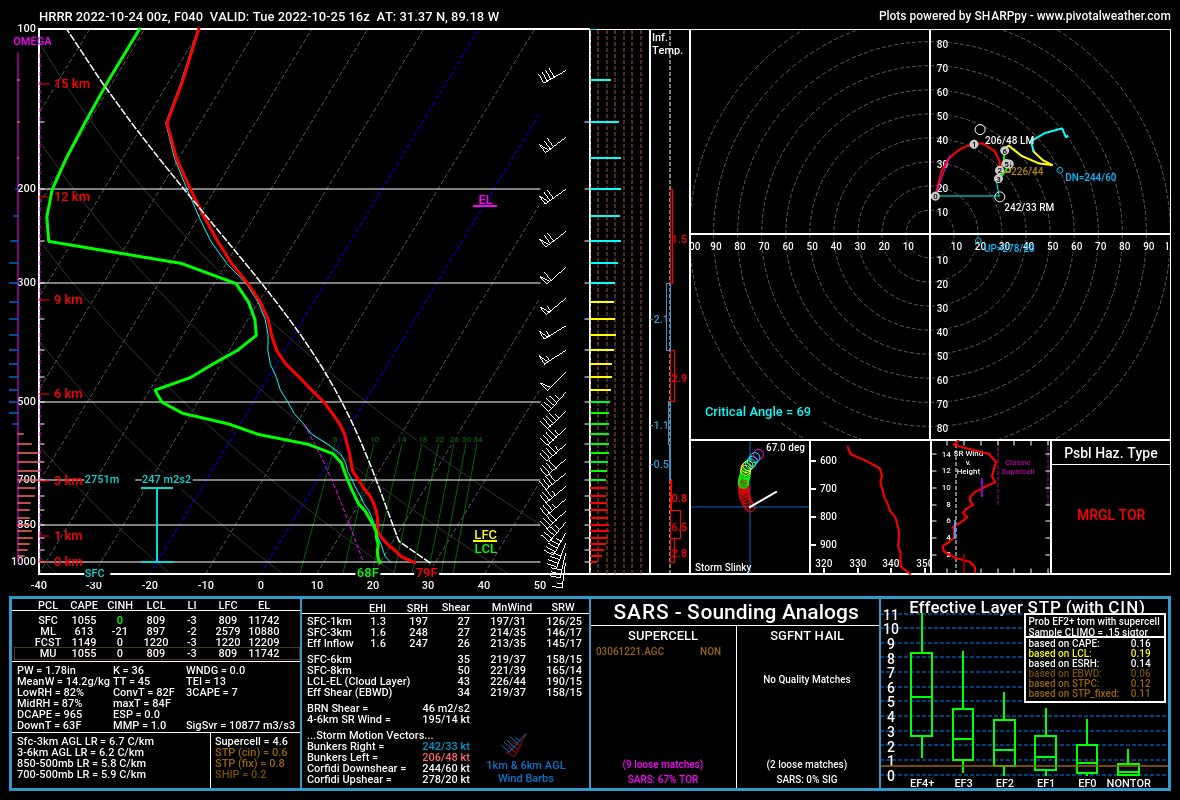Open the www.pivotalweather.com credit text
Screen dimensions: 1180x800
1103,15
